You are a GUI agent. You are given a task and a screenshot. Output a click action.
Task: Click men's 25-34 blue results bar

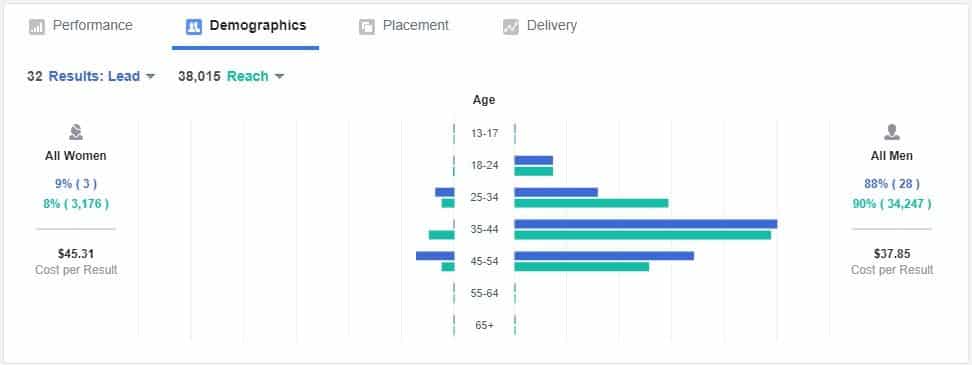coord(556,192)
